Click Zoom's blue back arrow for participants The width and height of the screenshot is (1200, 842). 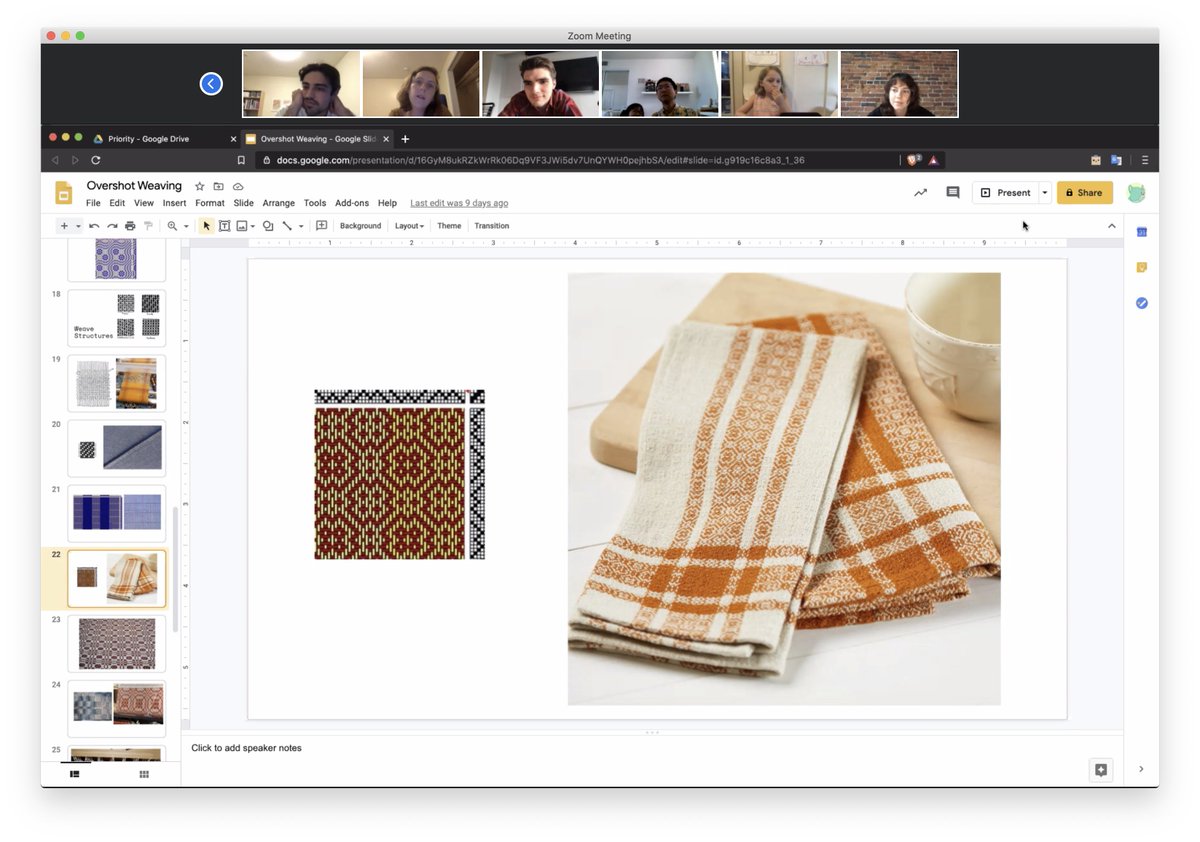[x=211, y=84]
